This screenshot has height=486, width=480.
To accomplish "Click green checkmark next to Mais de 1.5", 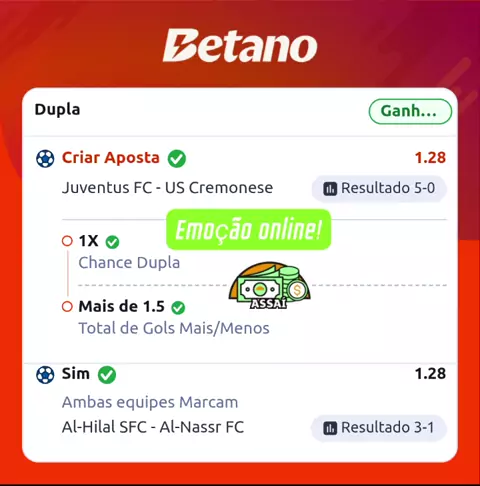I will (x=178, y=307).
